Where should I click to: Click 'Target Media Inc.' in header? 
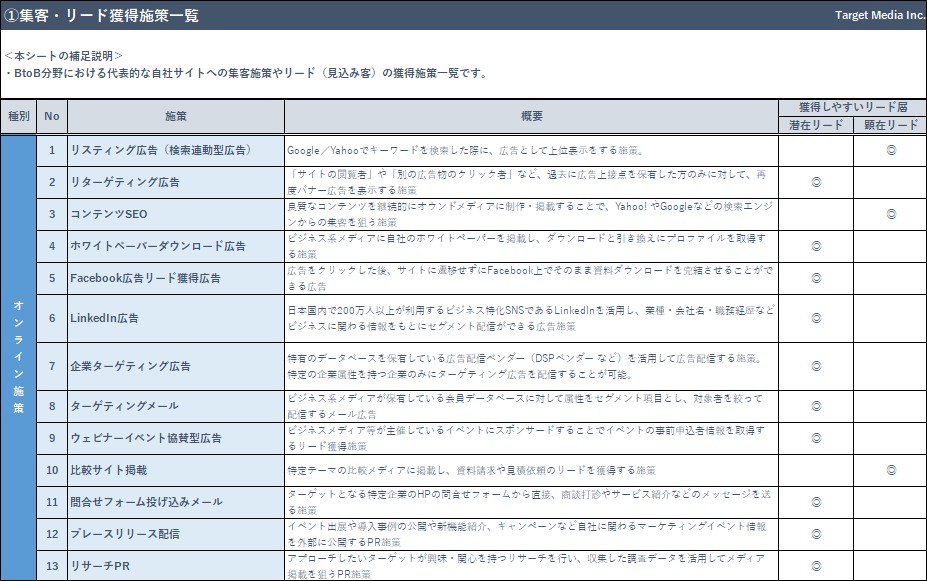click(880, 15)
